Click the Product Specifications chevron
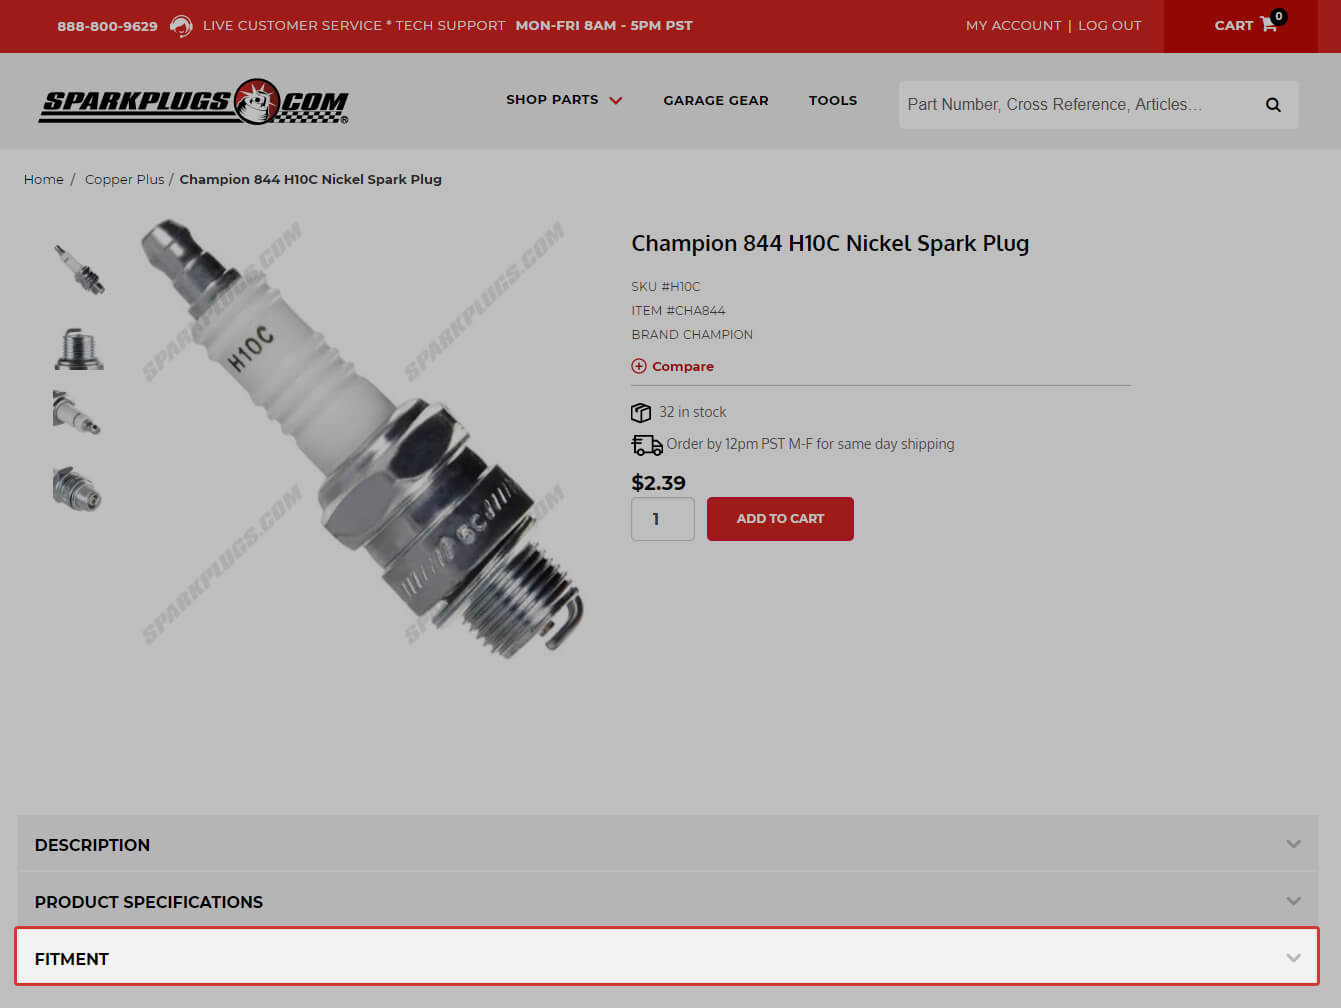 pyautogui.click(x=1293, y=901)
